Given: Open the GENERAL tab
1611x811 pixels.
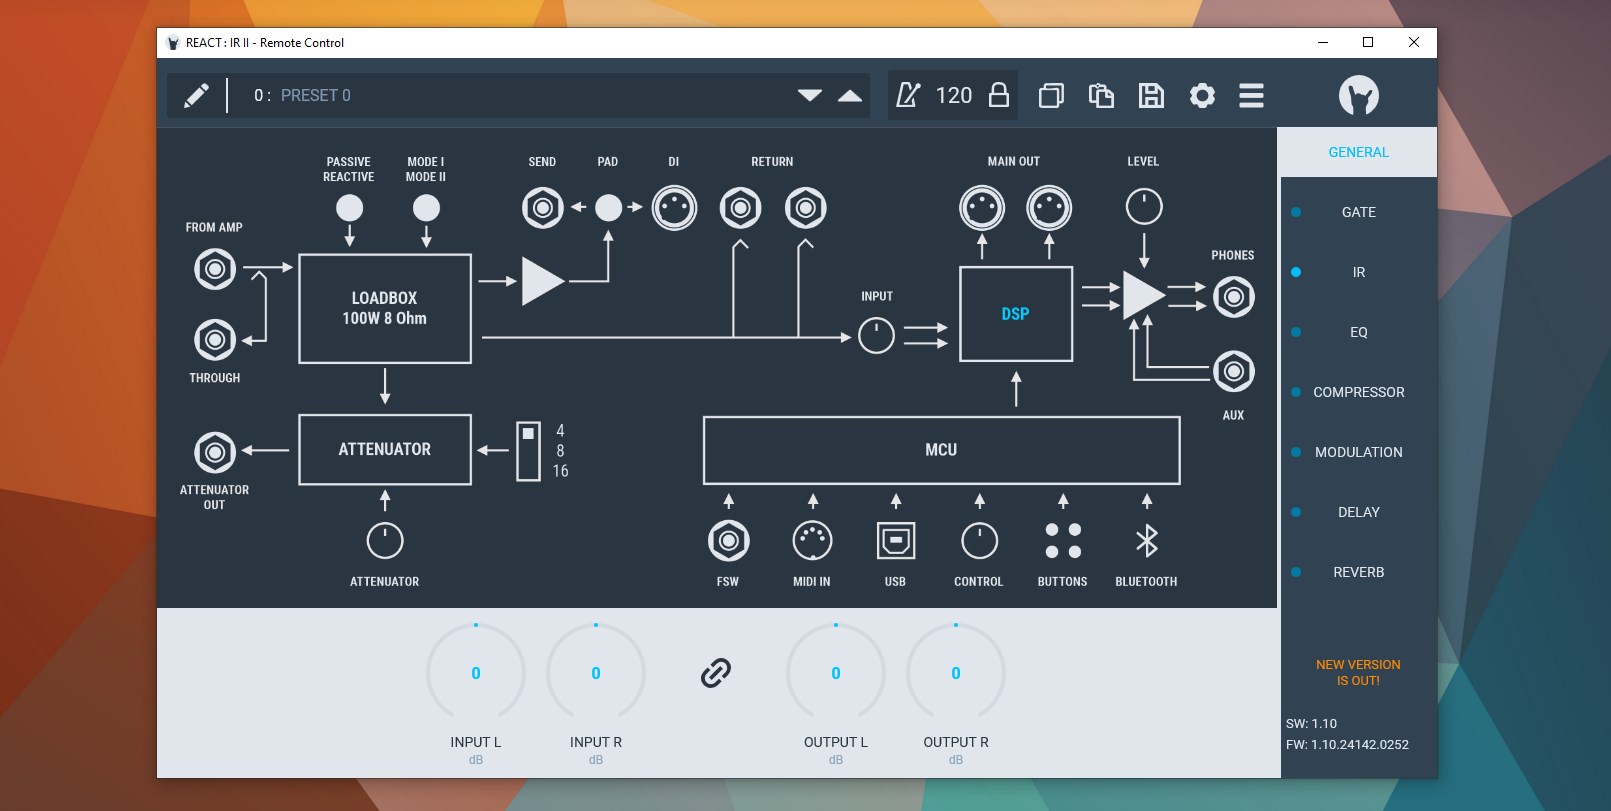Looking at the screenshot, I should coord(1358,152).
